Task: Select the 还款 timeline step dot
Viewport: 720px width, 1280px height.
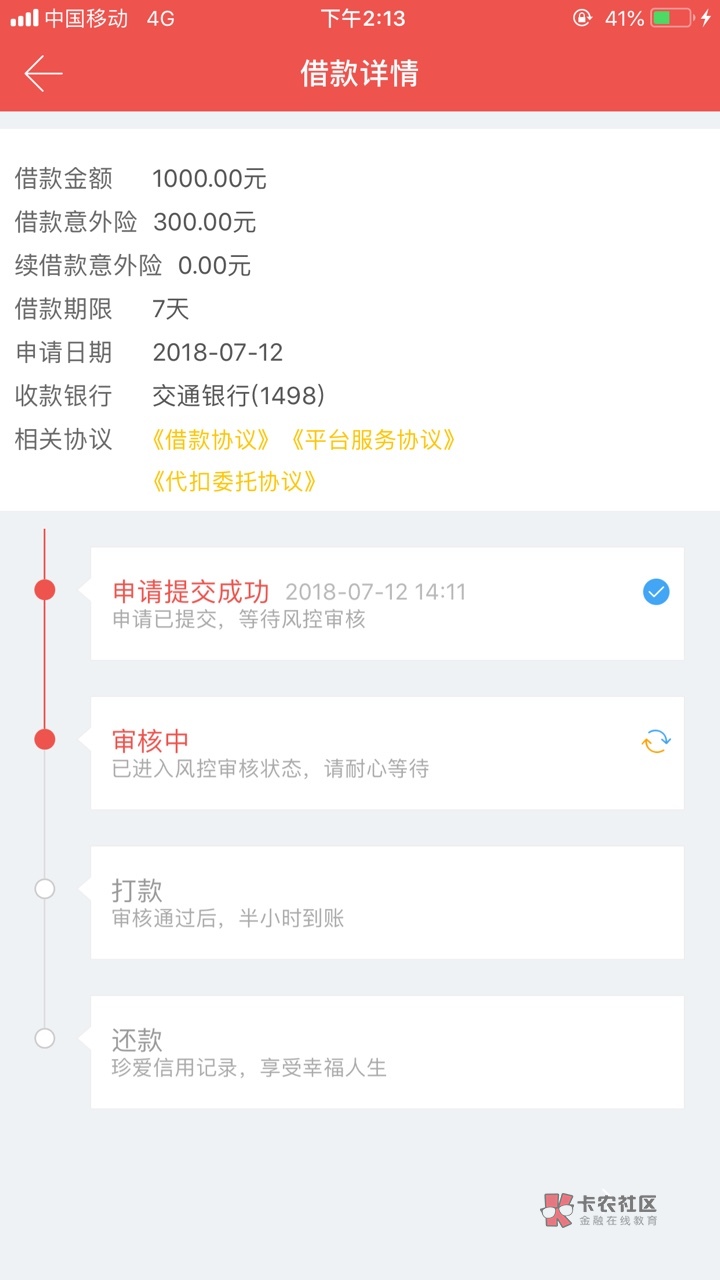Action: (x=45, y=1038)
